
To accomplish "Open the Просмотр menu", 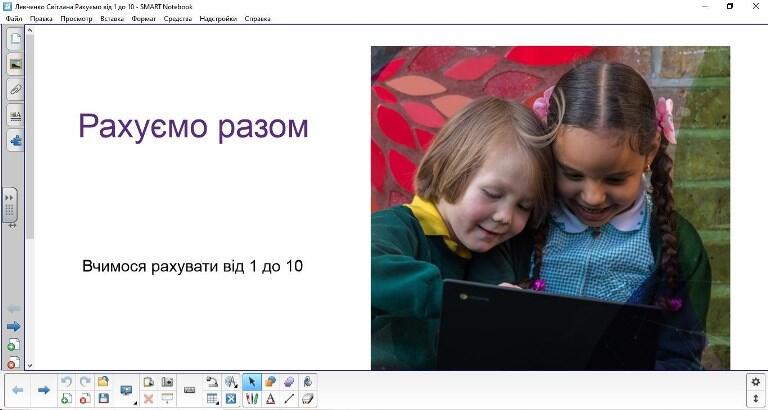I will (x=76, y=19).
